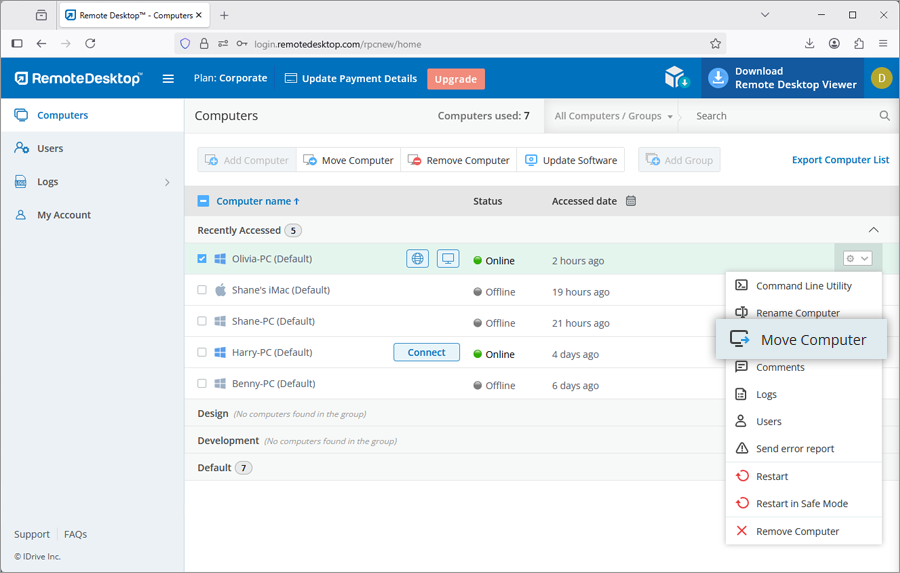
Task: Choose Move Computer in context menu
Action: (x=801, y=339)
